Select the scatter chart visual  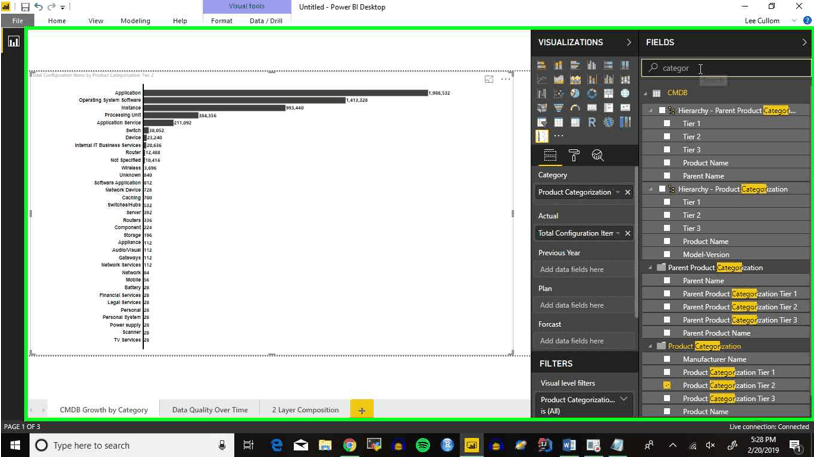click(558, 93)
